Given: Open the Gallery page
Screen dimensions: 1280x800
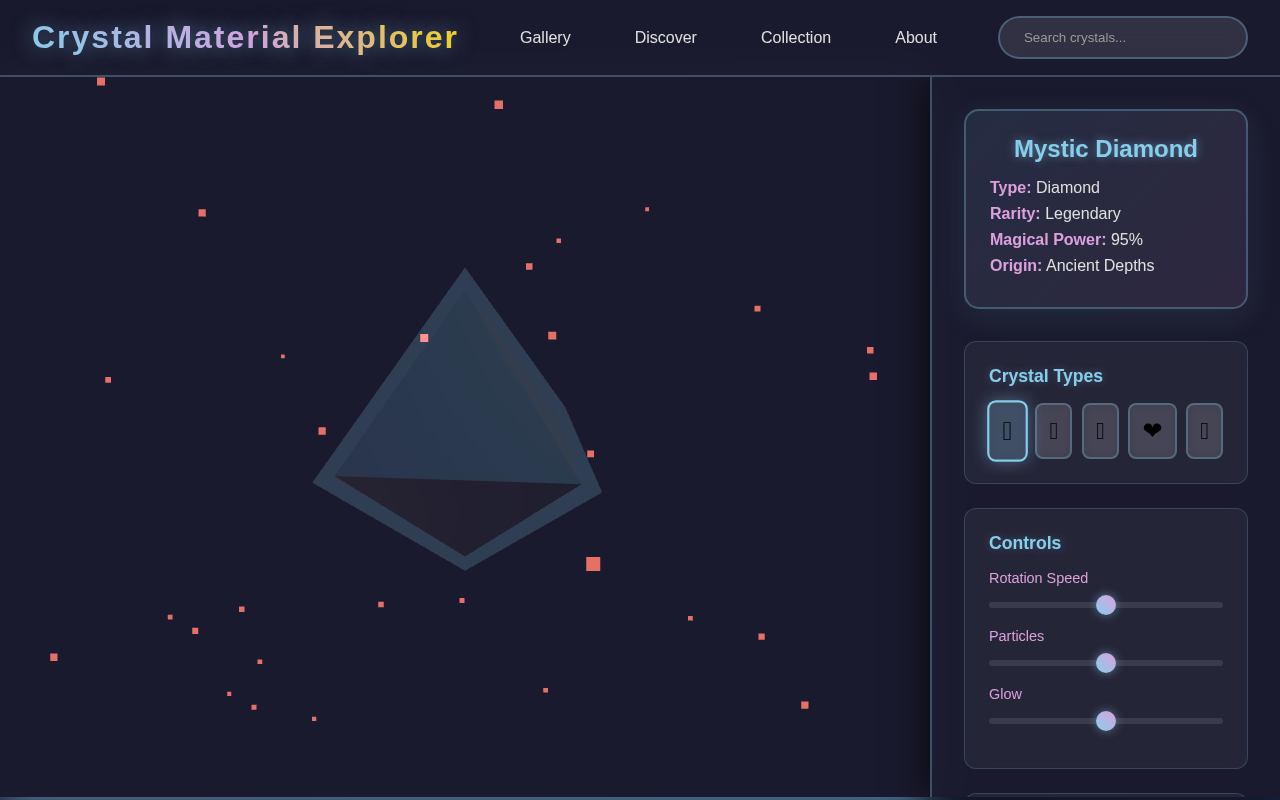Looking at the screenshot, I should point(545,37).
